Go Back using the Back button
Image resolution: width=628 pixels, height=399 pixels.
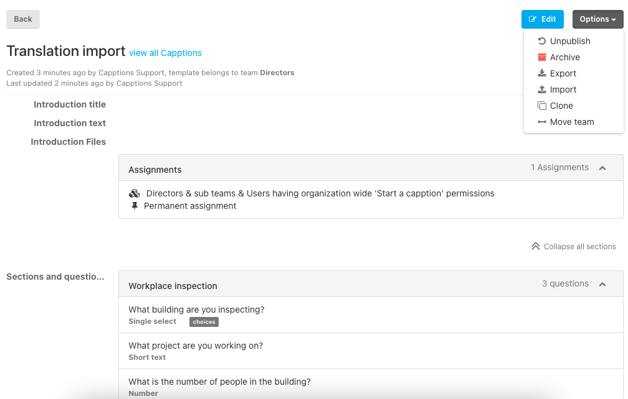(x=23, y=19)
